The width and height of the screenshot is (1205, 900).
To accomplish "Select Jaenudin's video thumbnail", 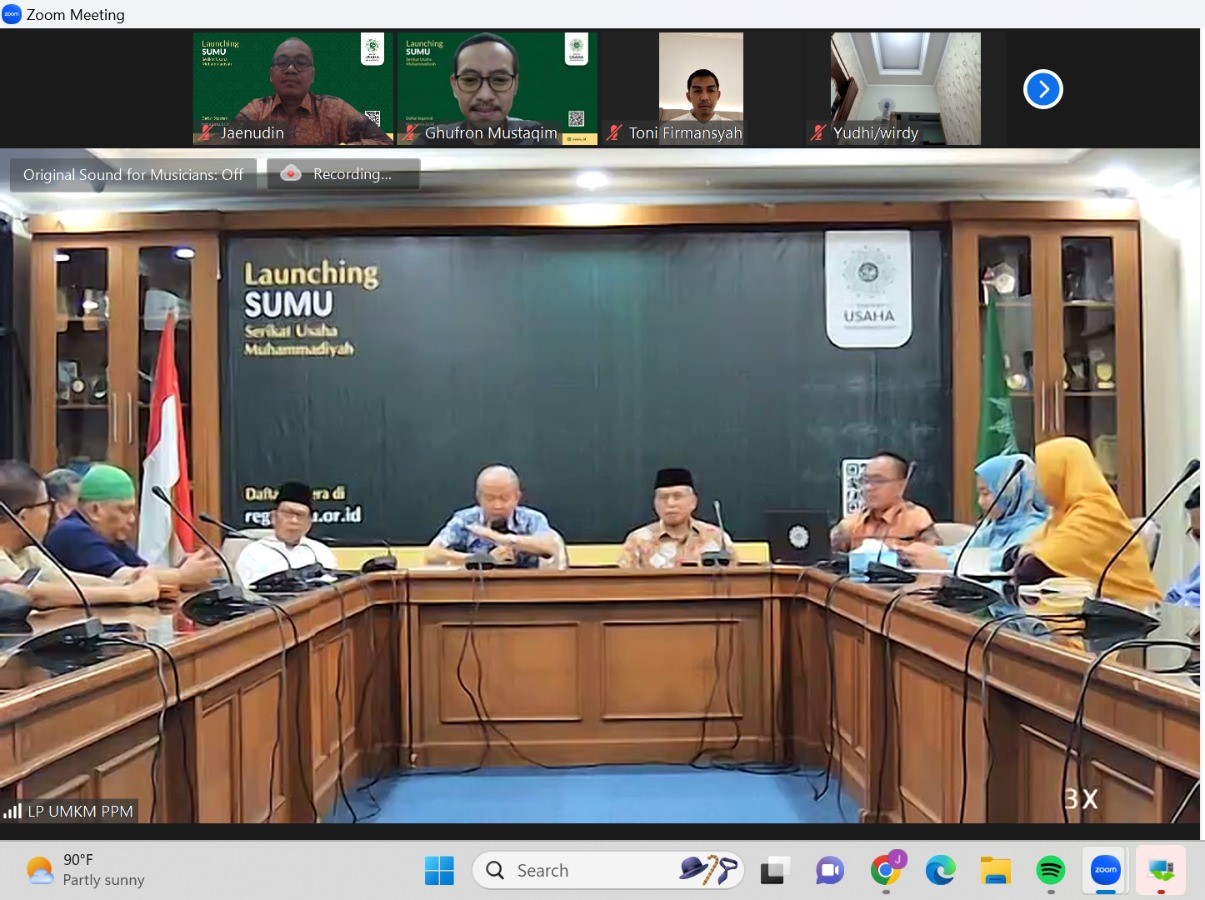I will pos(293,89).
